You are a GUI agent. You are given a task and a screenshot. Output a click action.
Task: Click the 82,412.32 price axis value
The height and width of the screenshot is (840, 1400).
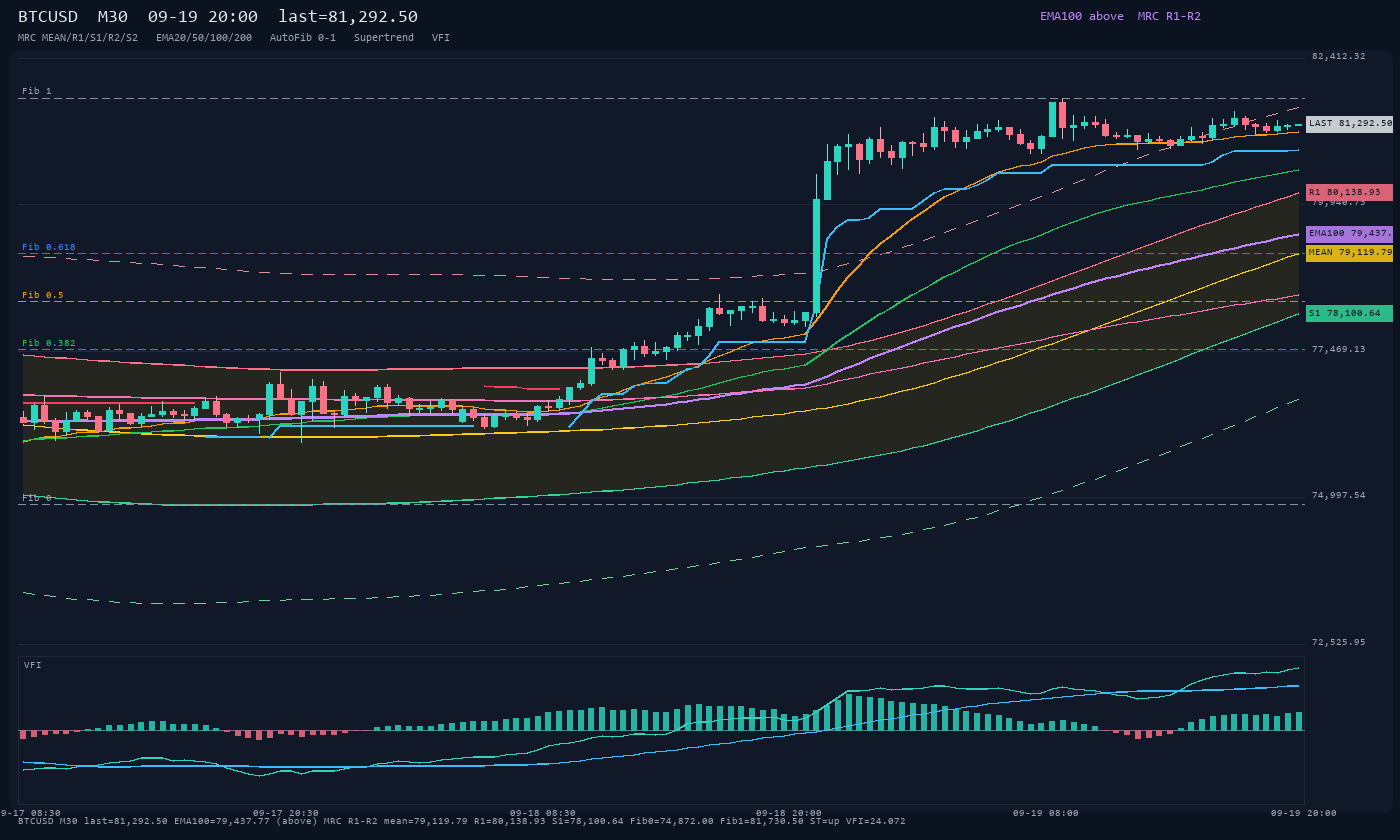coord(1339,56)
